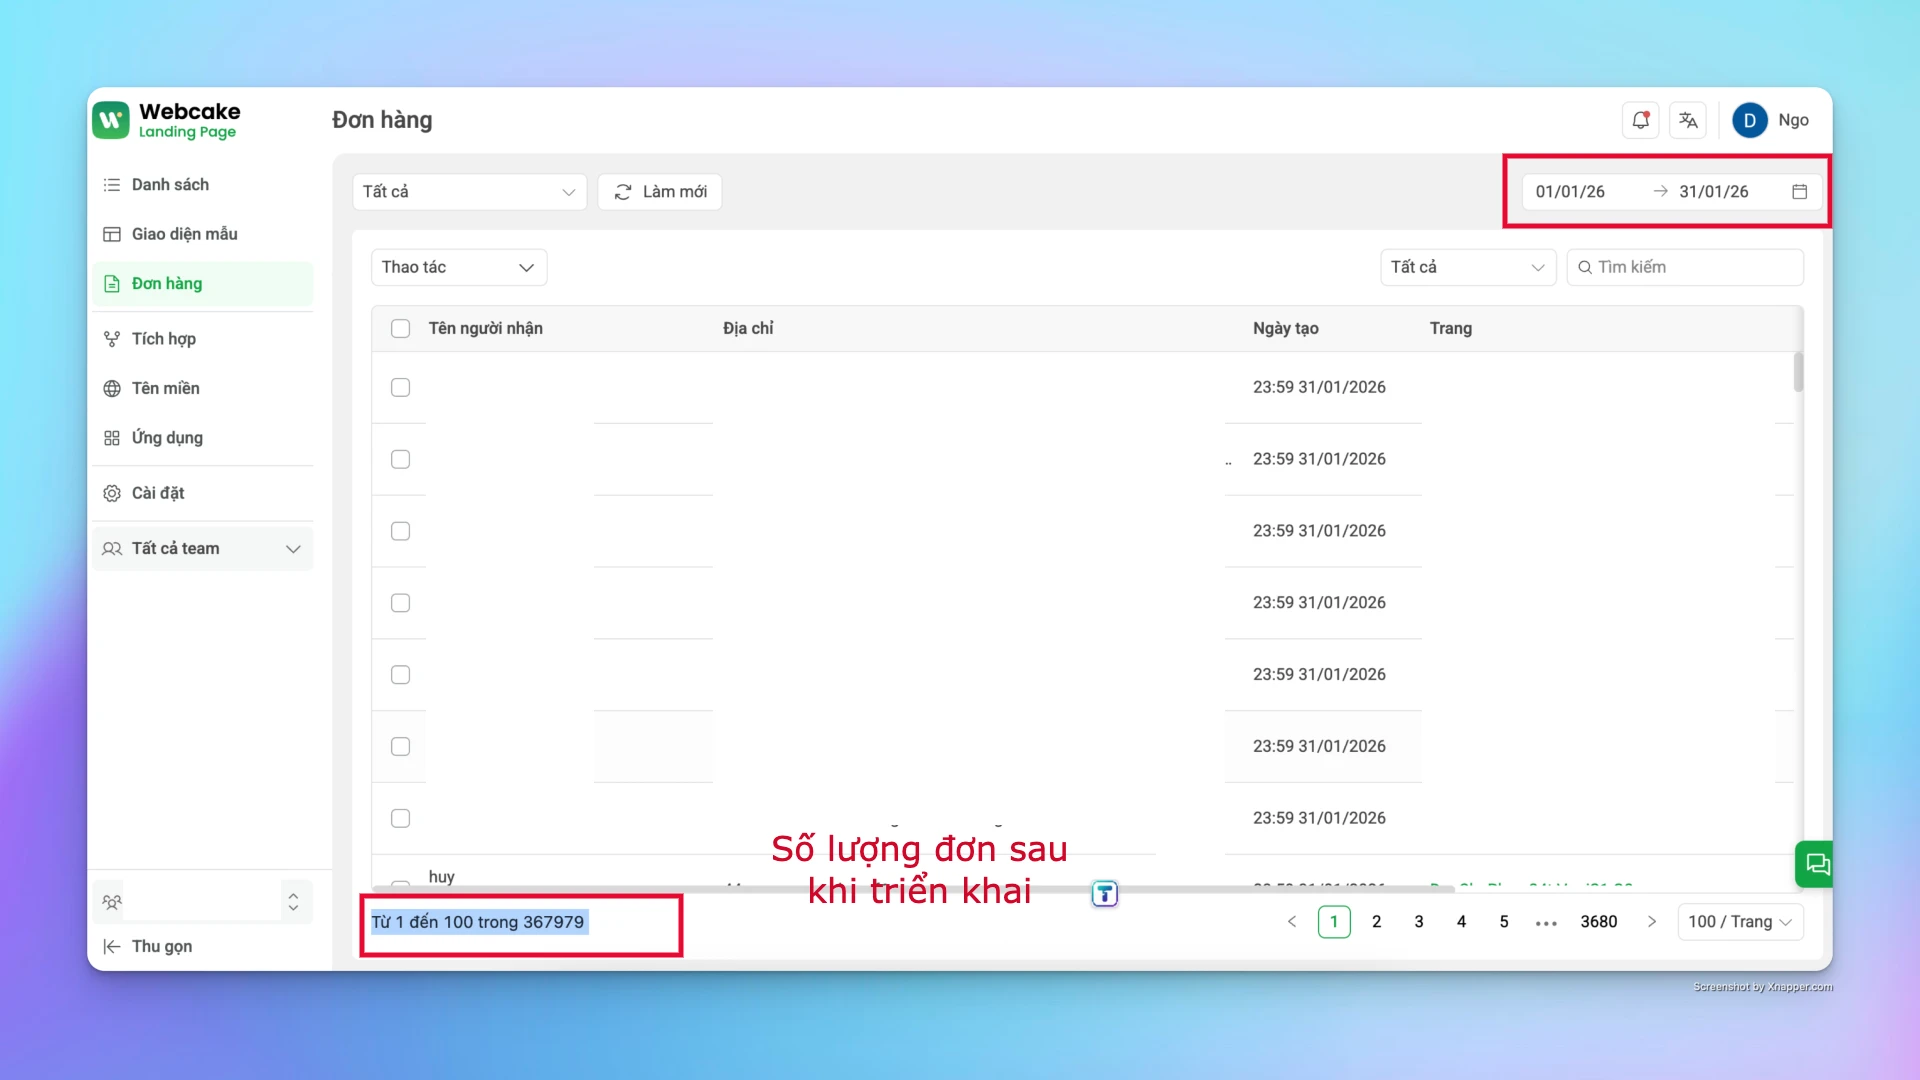Select the Tích hợp integration icon
The width and height of the screenshot is (1920, 1080).
(x=111, y=338)
